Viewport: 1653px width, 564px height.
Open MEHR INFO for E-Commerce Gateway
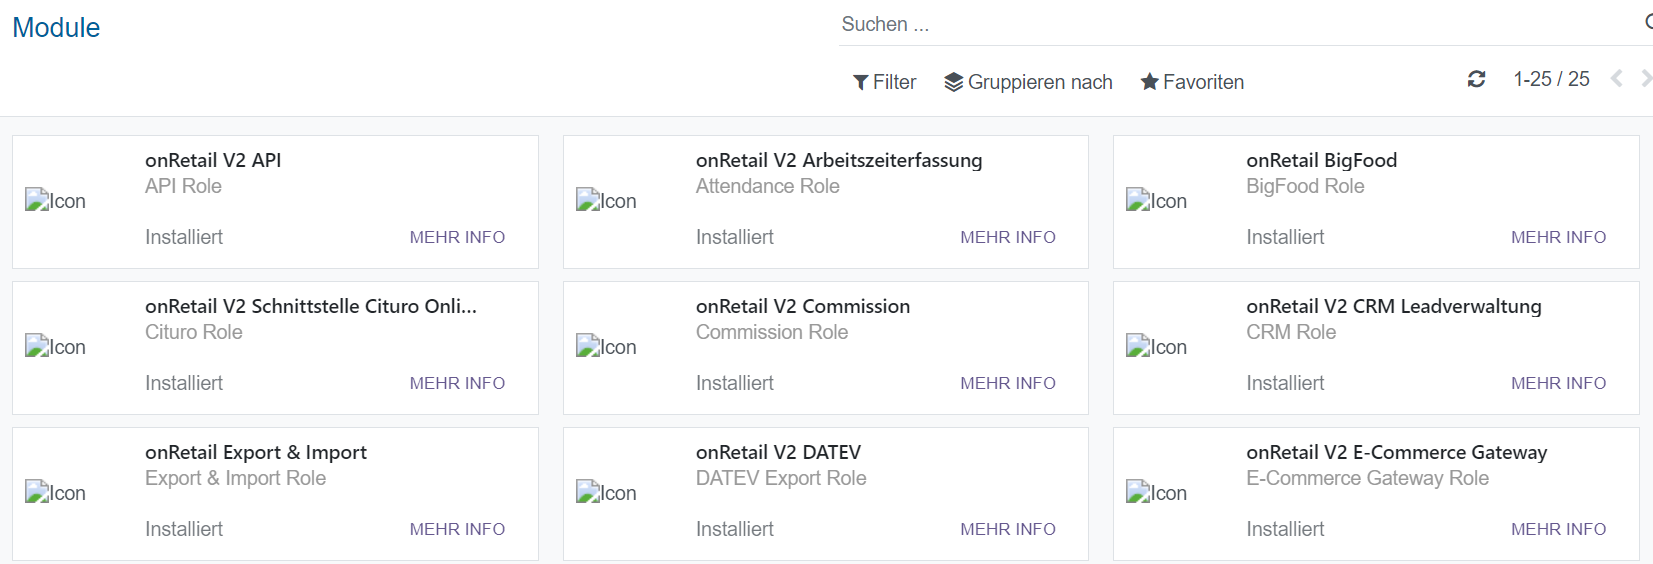(x=1558, y=529)
